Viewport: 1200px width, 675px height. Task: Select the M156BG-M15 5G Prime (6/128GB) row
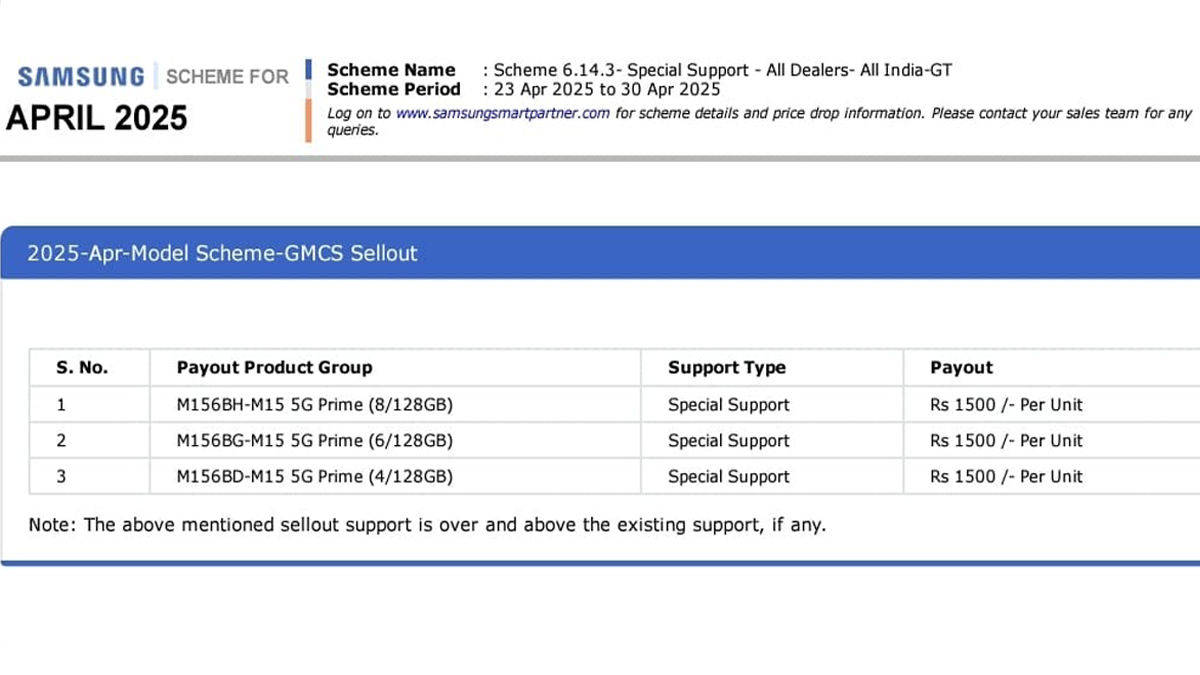(614, 441)
